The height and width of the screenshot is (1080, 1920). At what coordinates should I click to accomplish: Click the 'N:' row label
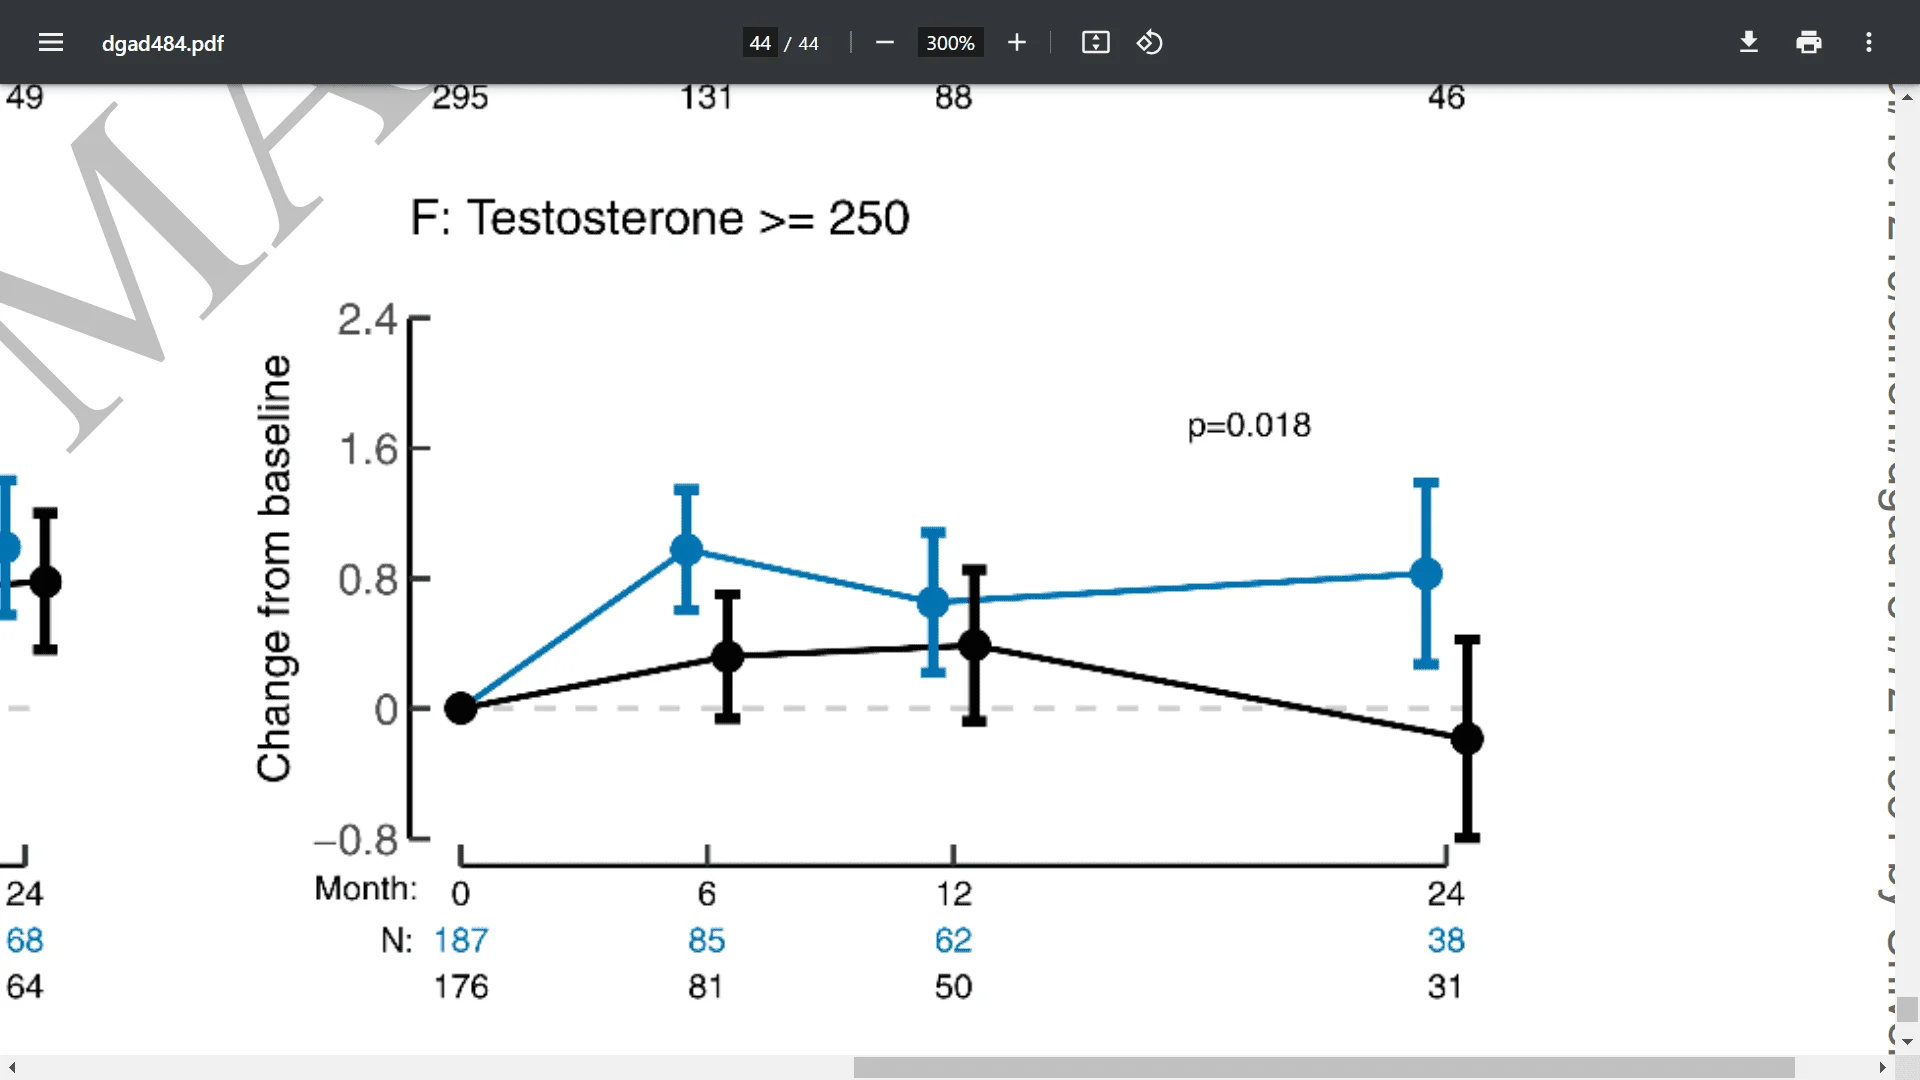397,940
